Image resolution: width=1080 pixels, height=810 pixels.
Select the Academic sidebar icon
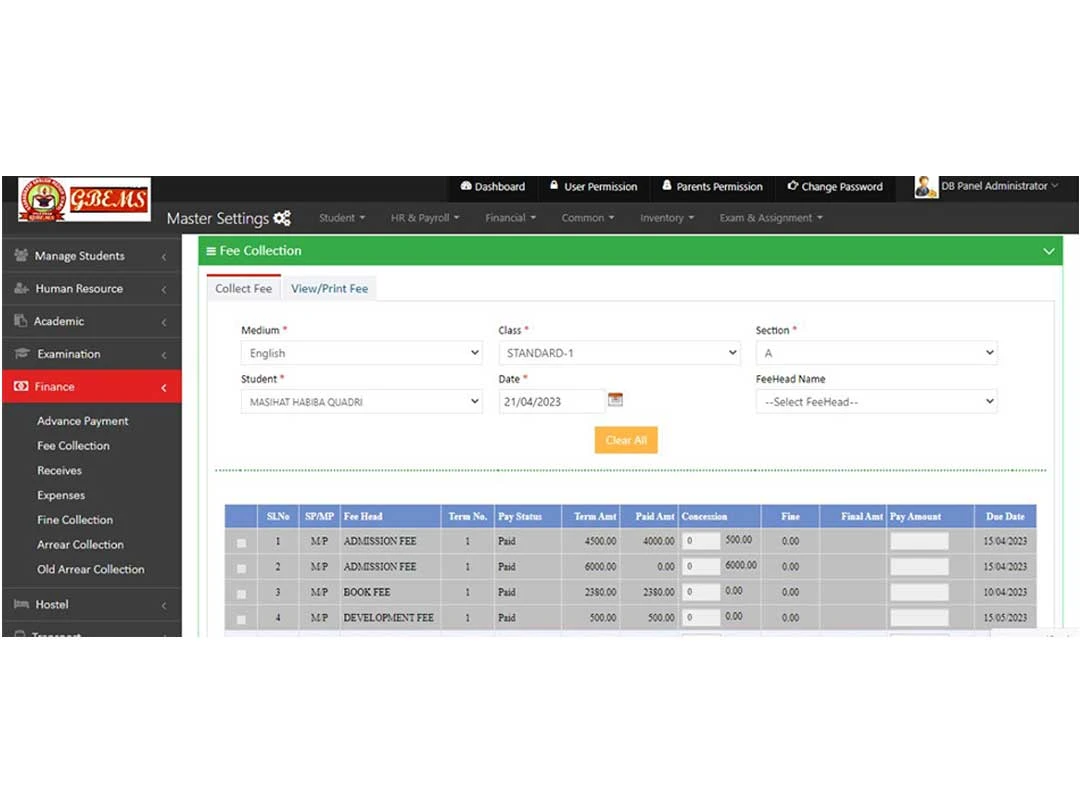(x=22, y=321)
